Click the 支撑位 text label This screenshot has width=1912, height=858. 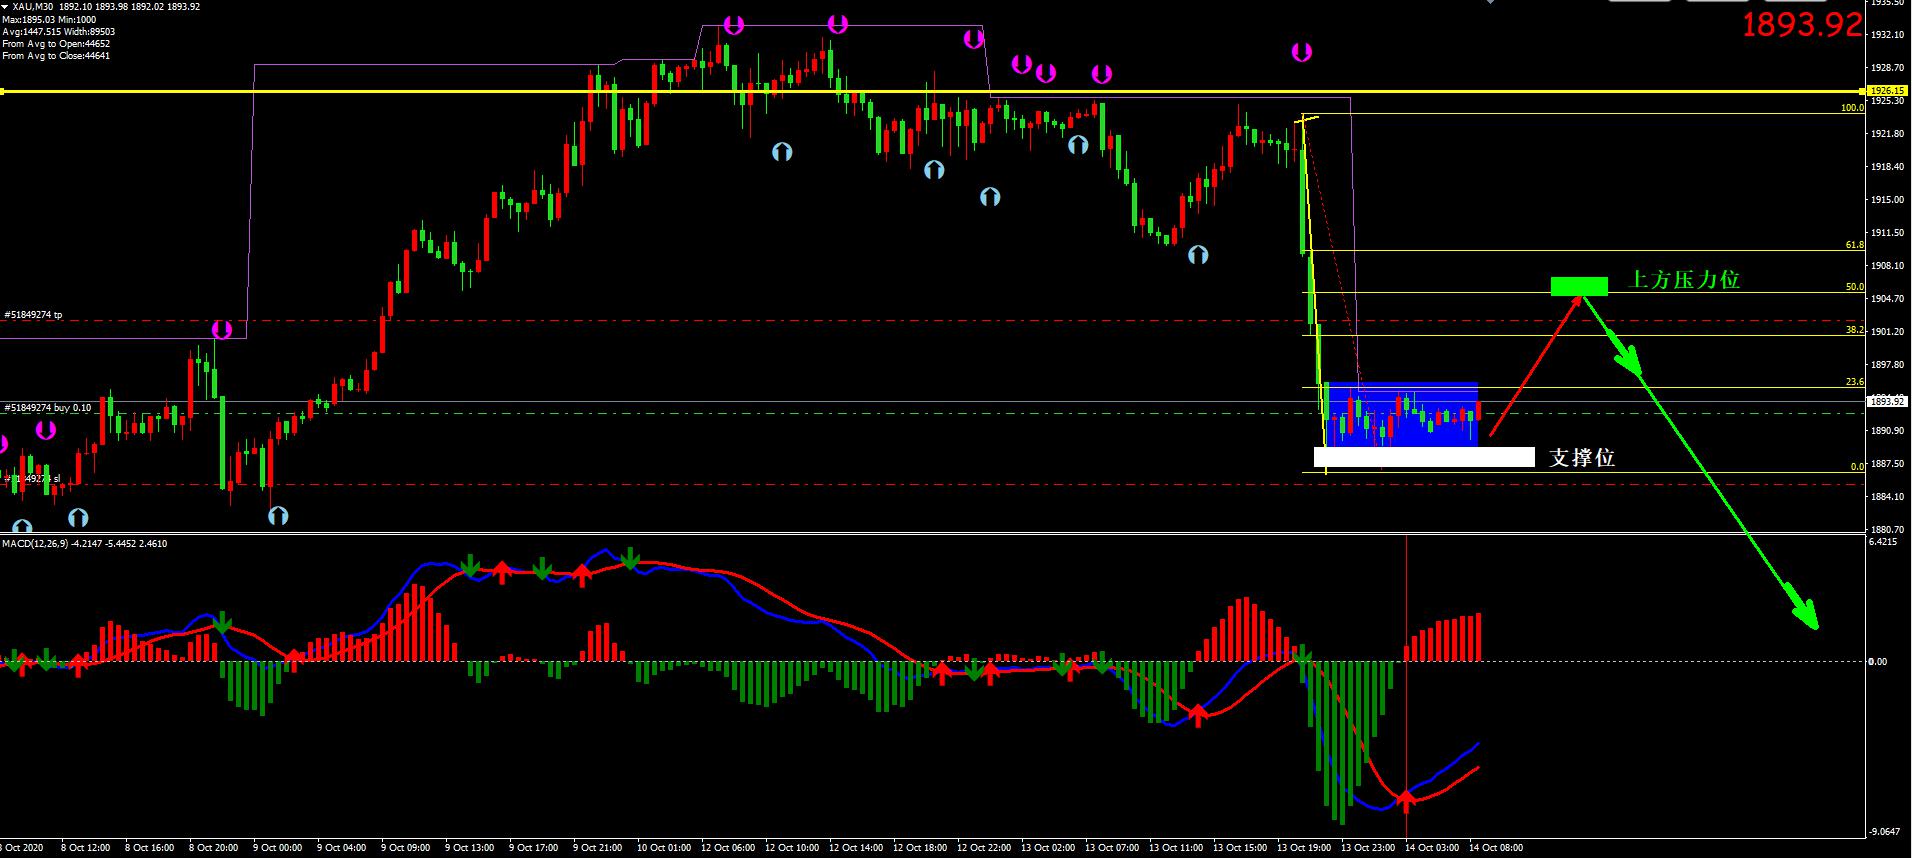click(x=1581, y=458)
